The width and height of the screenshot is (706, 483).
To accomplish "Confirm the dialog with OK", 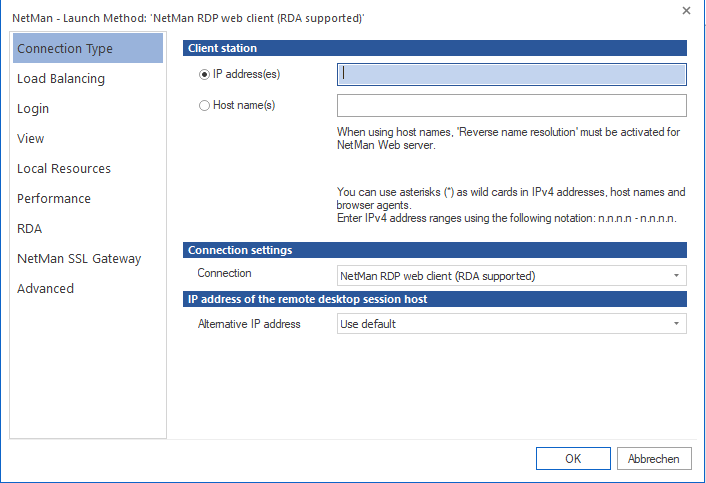I will pos(572,458).
